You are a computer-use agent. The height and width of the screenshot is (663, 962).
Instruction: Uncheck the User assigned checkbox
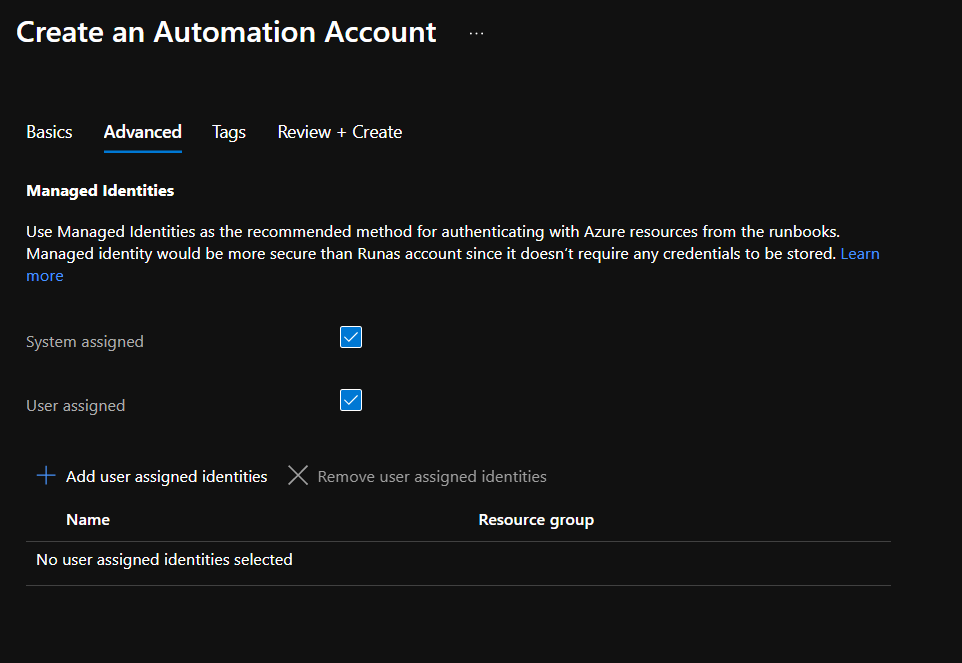(x=351, y=401)
